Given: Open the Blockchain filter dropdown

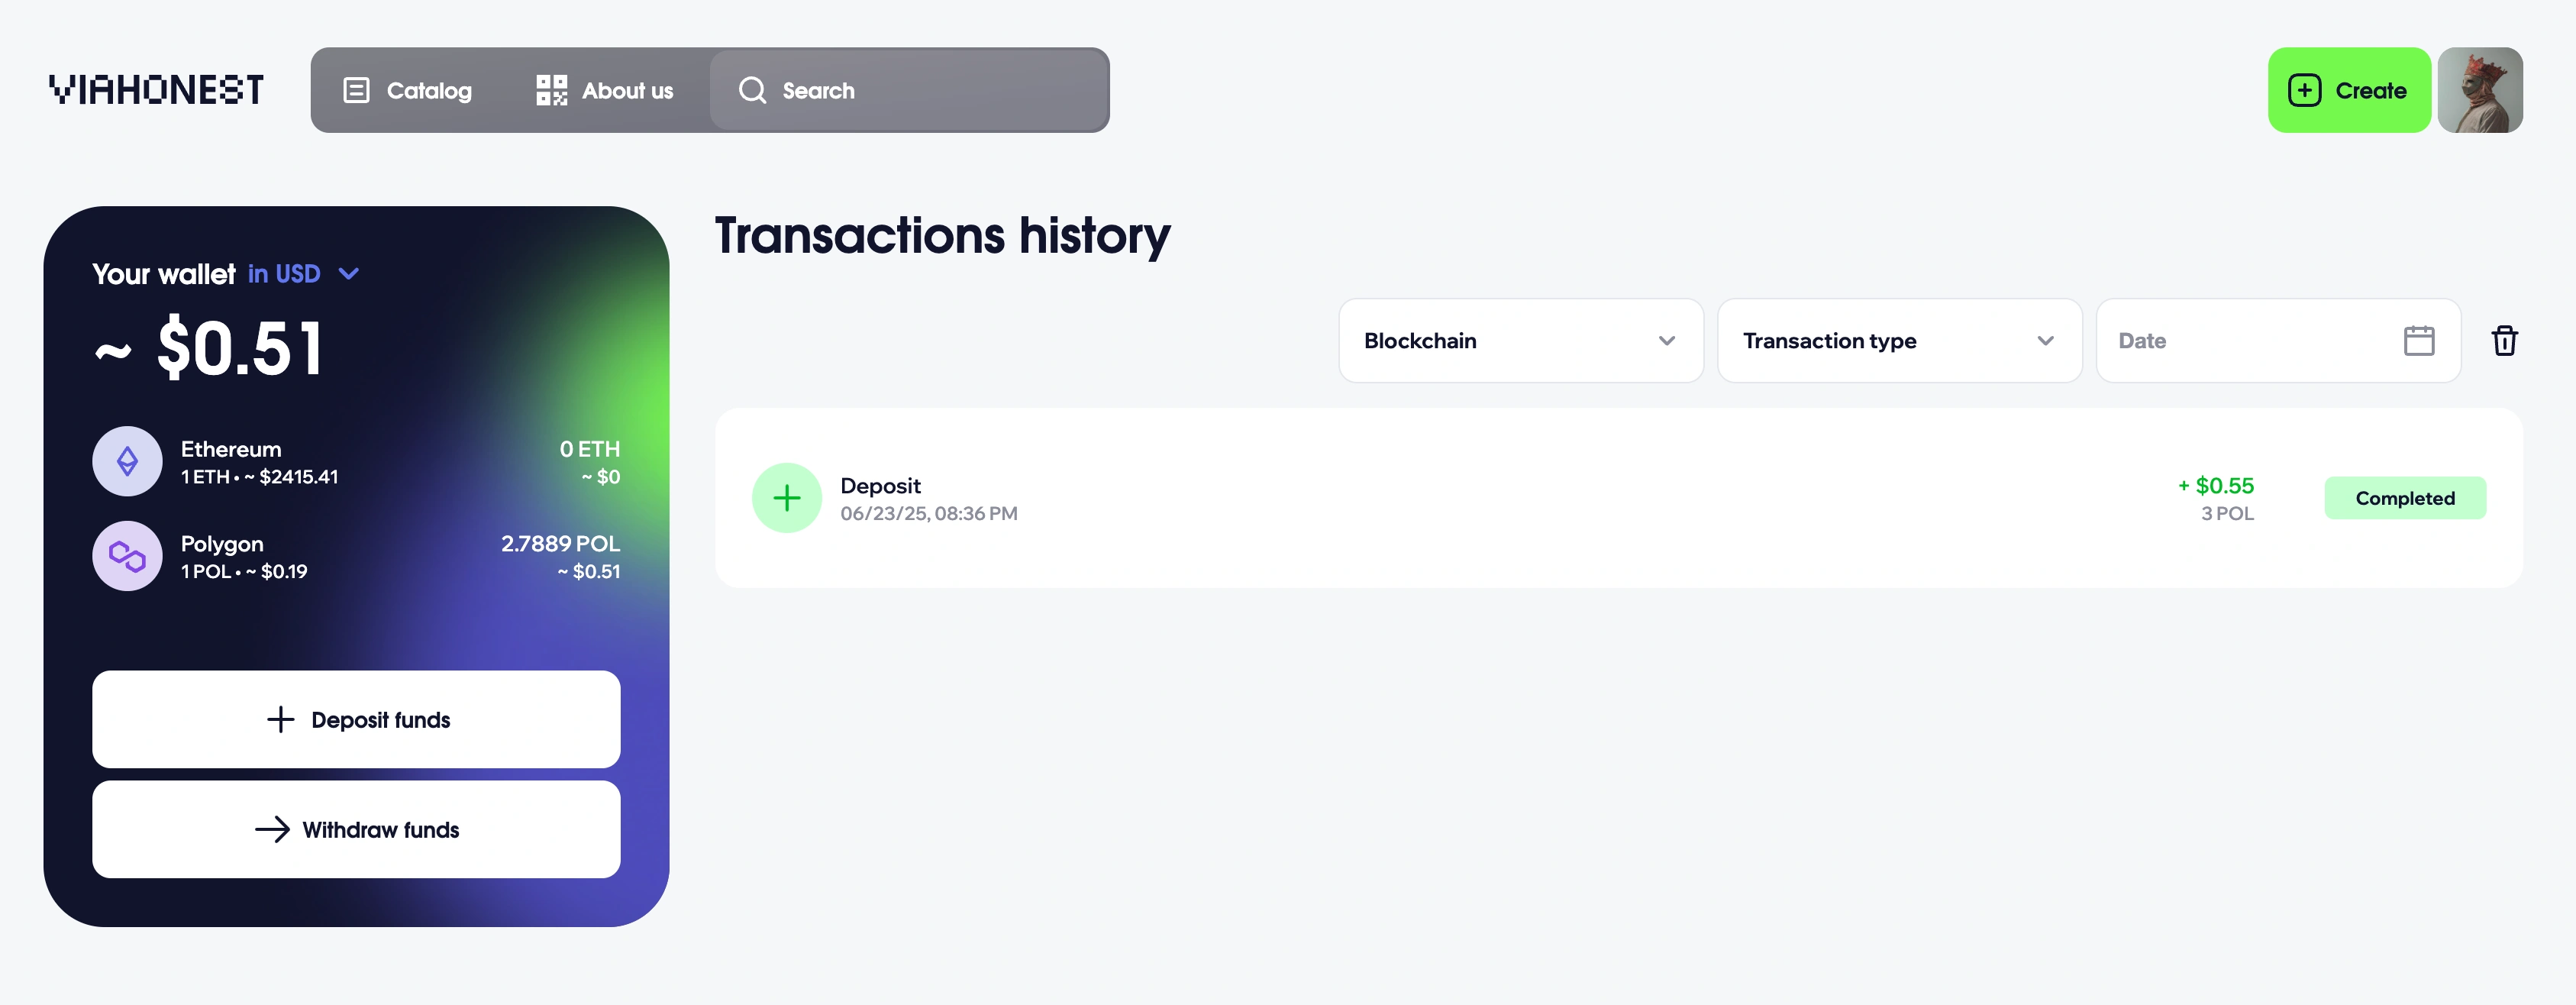Looking at the screenshot, I should (x=1520, y=341).
